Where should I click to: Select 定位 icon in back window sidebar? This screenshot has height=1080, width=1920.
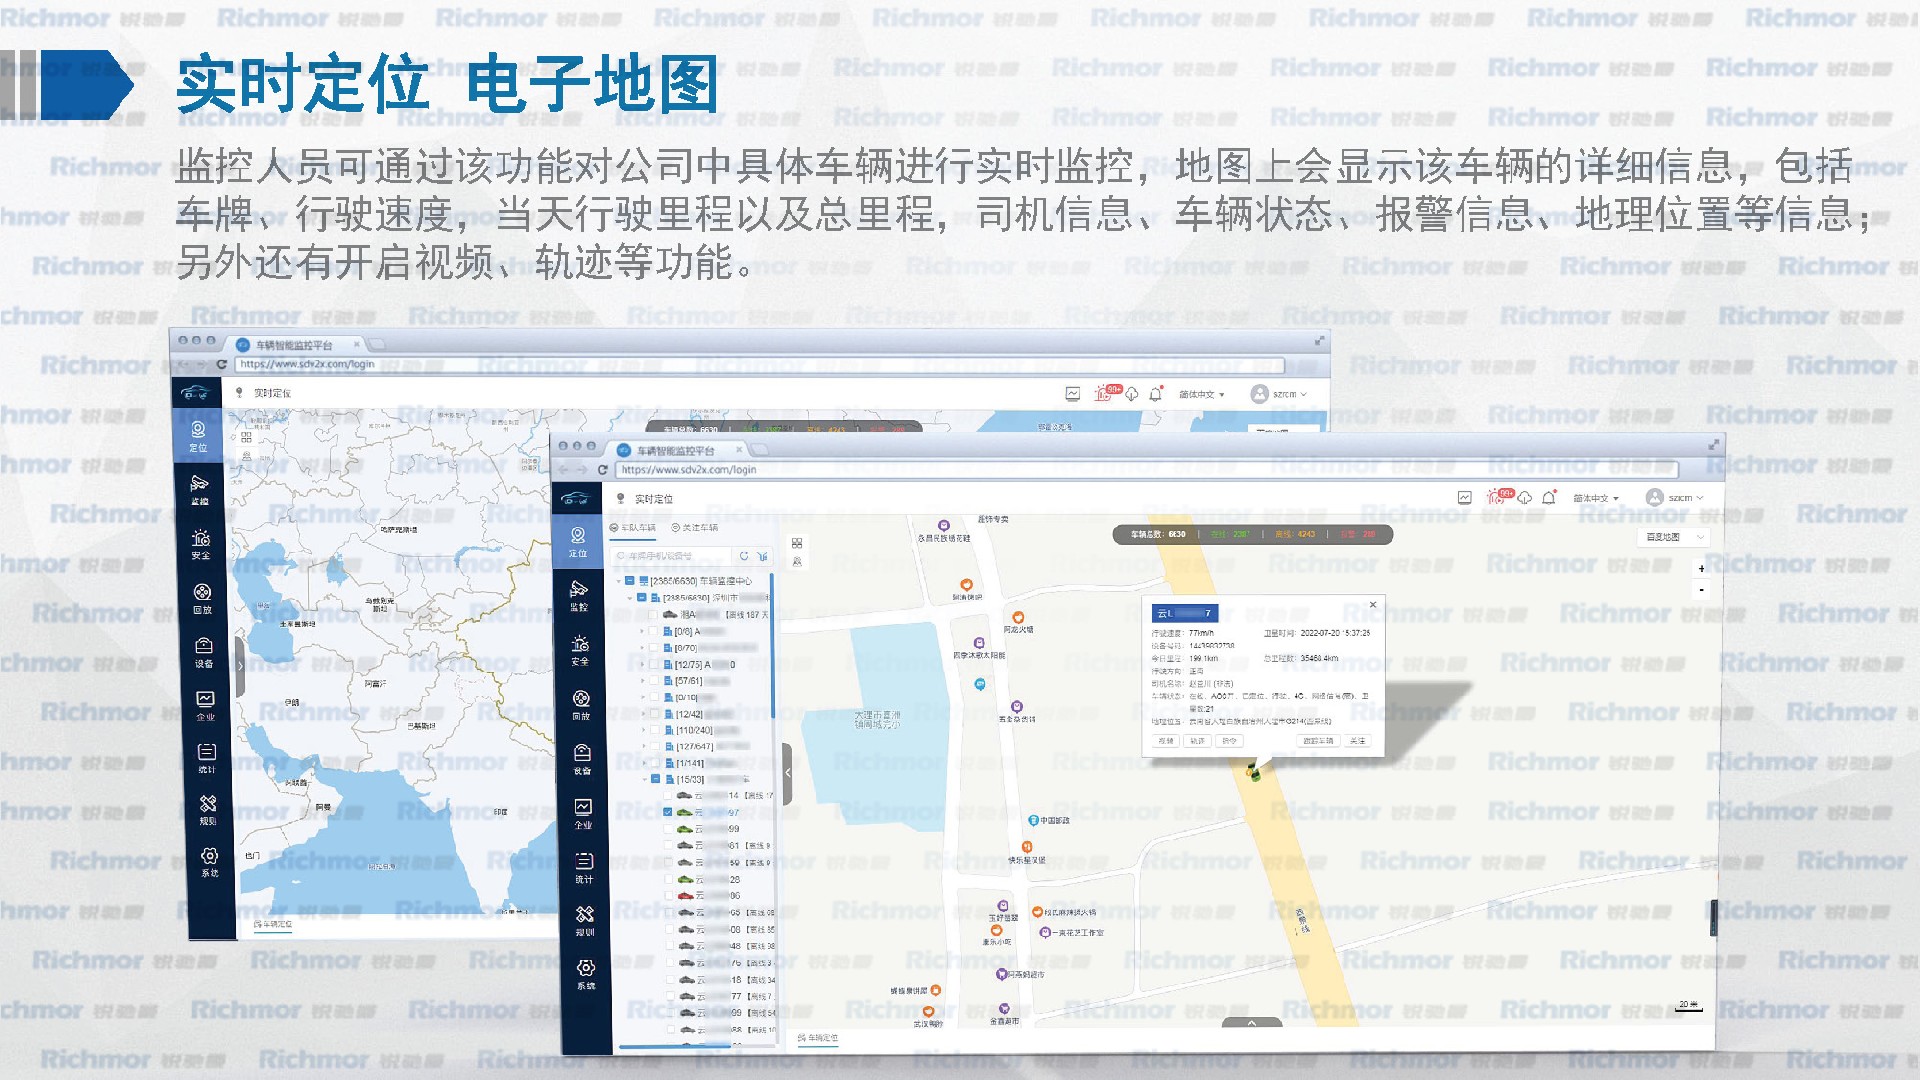(x=198, y=430)
